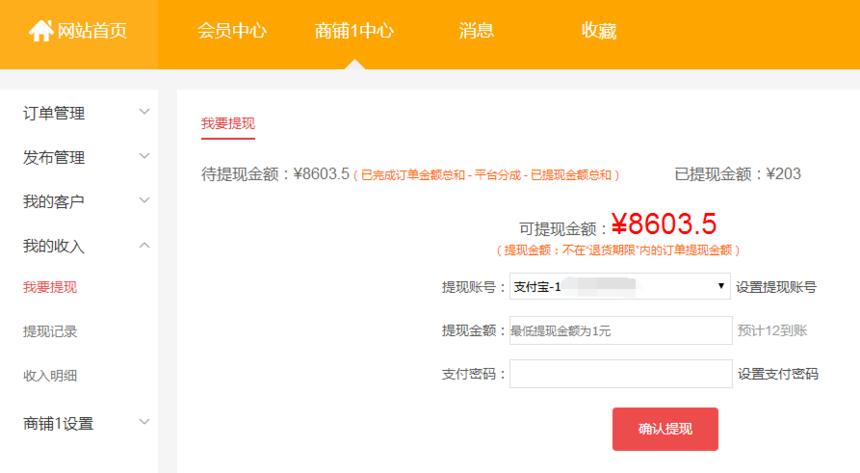Expand the 商铺1设置 sidebar chevron

coord(144,422)
